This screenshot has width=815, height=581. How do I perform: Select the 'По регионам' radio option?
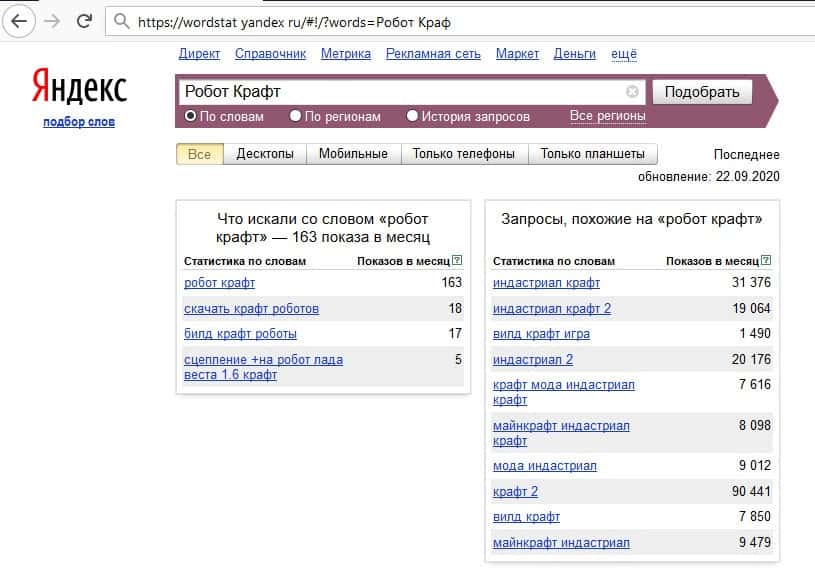tap(295, 116)
